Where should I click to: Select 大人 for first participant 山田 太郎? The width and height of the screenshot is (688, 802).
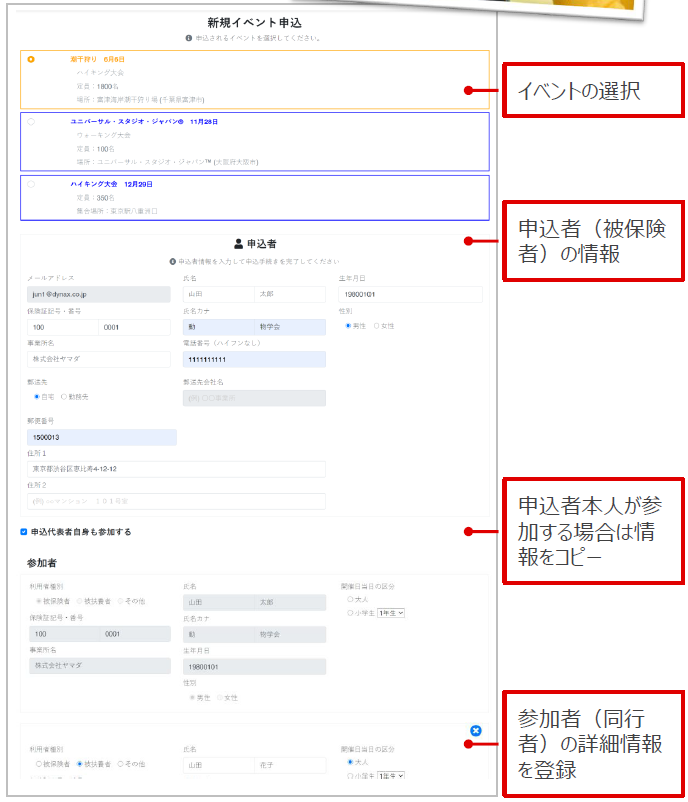[x=350, y=599]
